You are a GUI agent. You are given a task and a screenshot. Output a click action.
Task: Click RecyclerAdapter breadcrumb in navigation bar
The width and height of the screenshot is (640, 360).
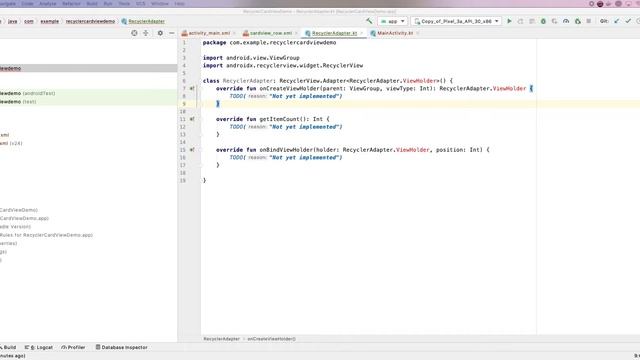click(147, 21)
